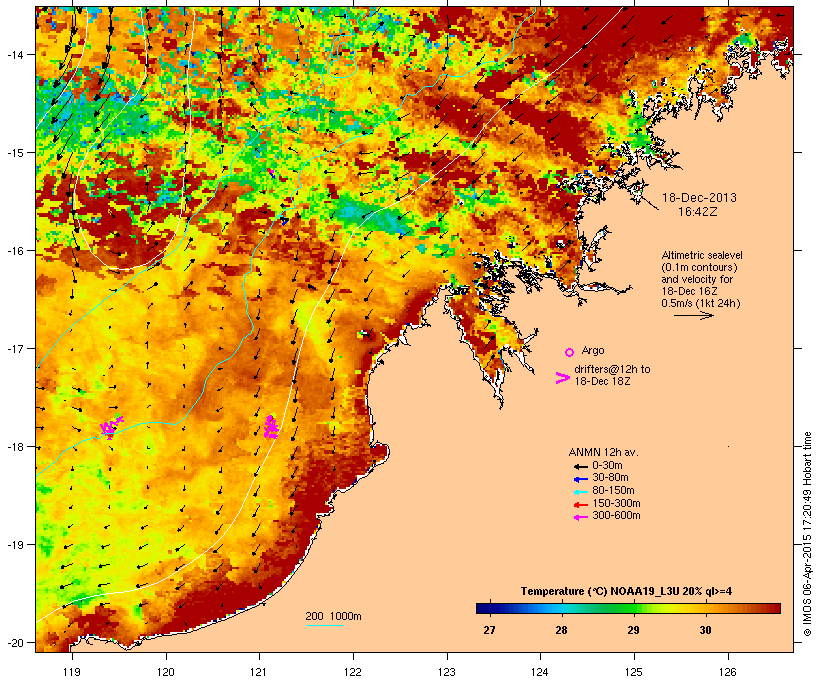Click the longitude label 126
The image size is (820, 680).
(x=728, y=672)
